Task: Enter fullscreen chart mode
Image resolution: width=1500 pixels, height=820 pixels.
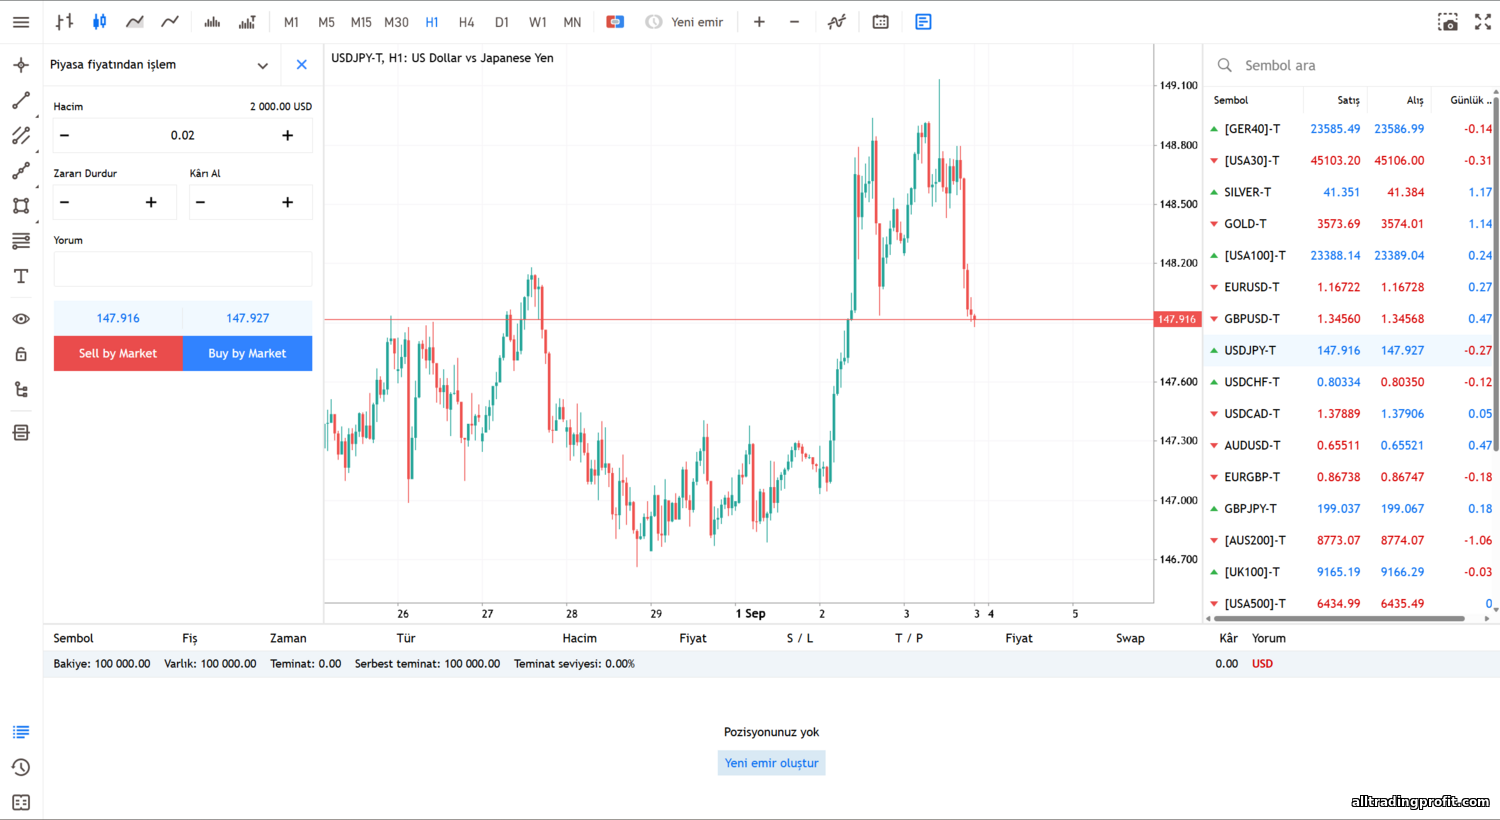Action: 1482,22
